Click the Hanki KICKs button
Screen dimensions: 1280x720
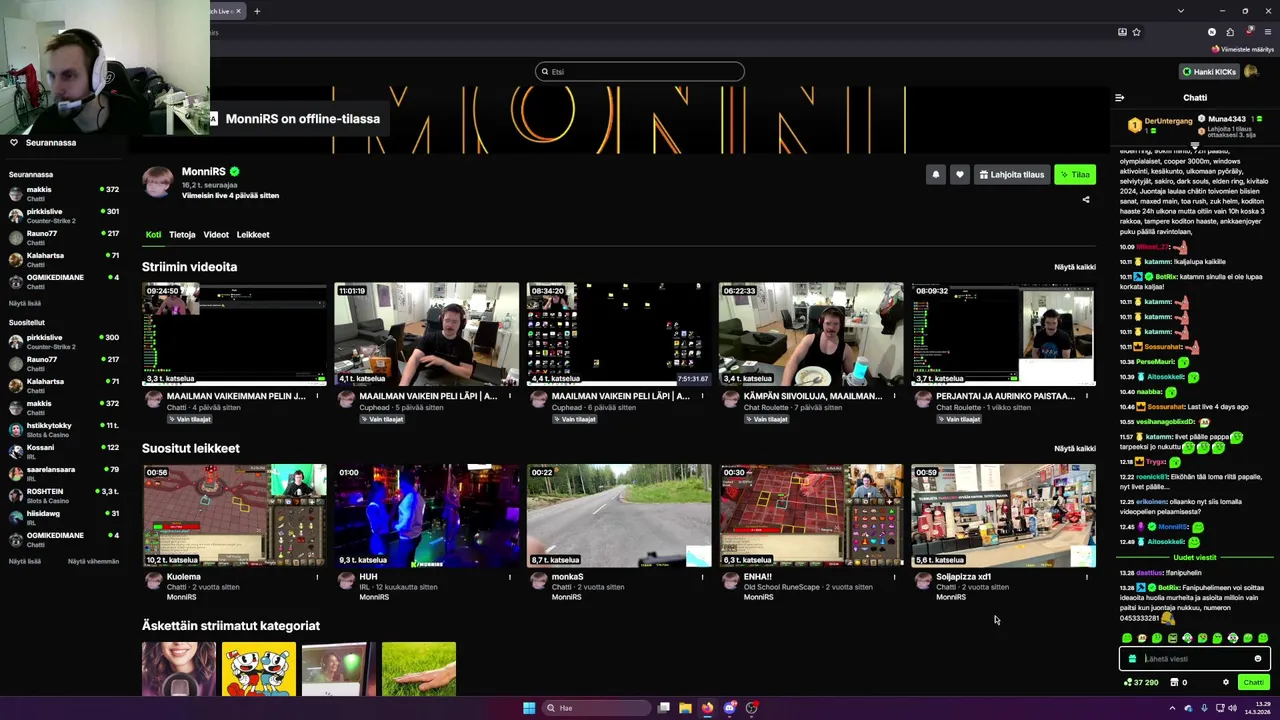(x=1209, y=72)
